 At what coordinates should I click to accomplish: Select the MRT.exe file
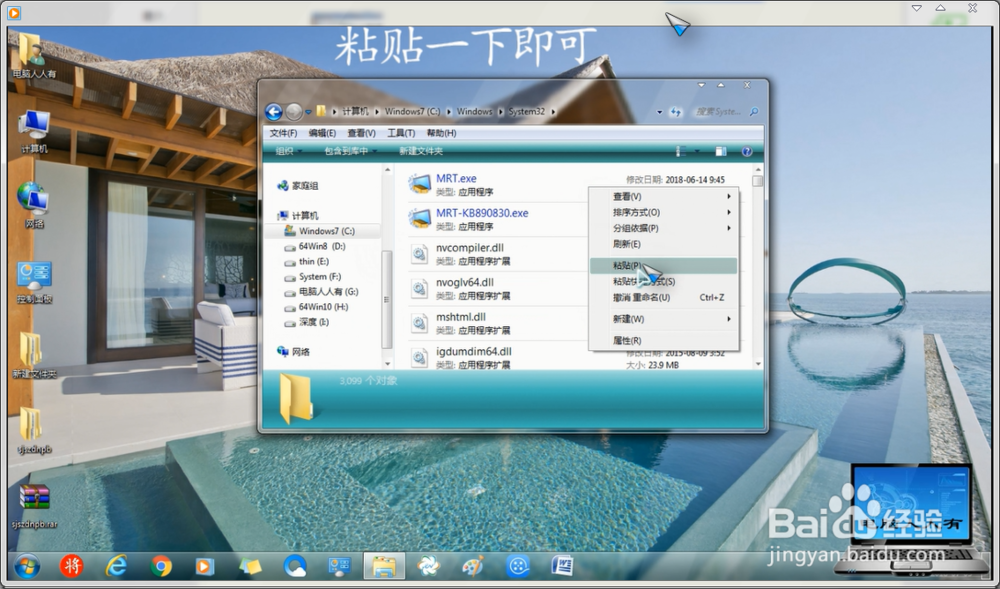pyautogui.click(x=456, y=178)
